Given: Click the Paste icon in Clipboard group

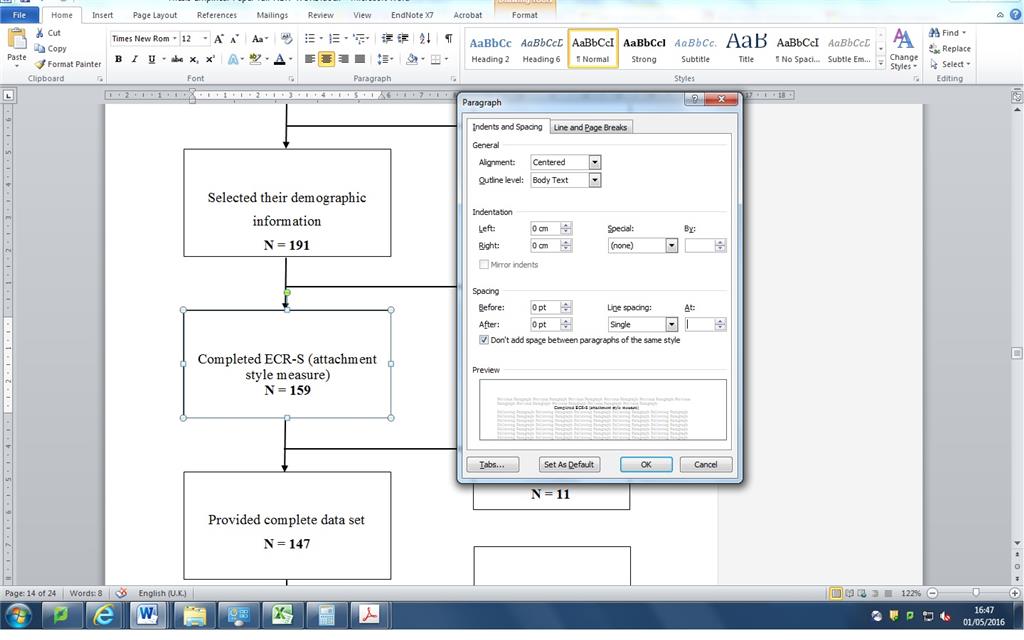Looking at the screenshot, I should (16, 40).
